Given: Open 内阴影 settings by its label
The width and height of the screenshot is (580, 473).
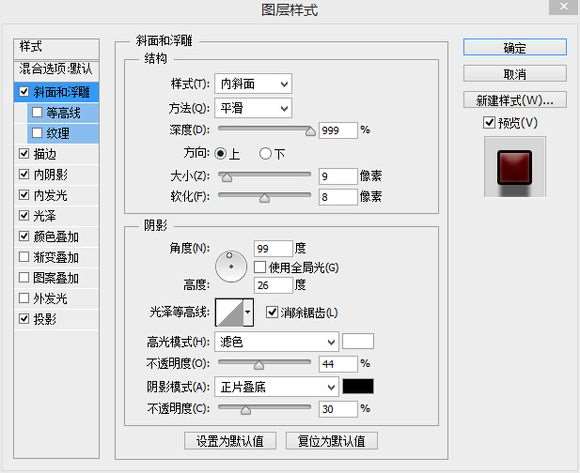Looking at the screenshot, I should (x=50, y=175).
